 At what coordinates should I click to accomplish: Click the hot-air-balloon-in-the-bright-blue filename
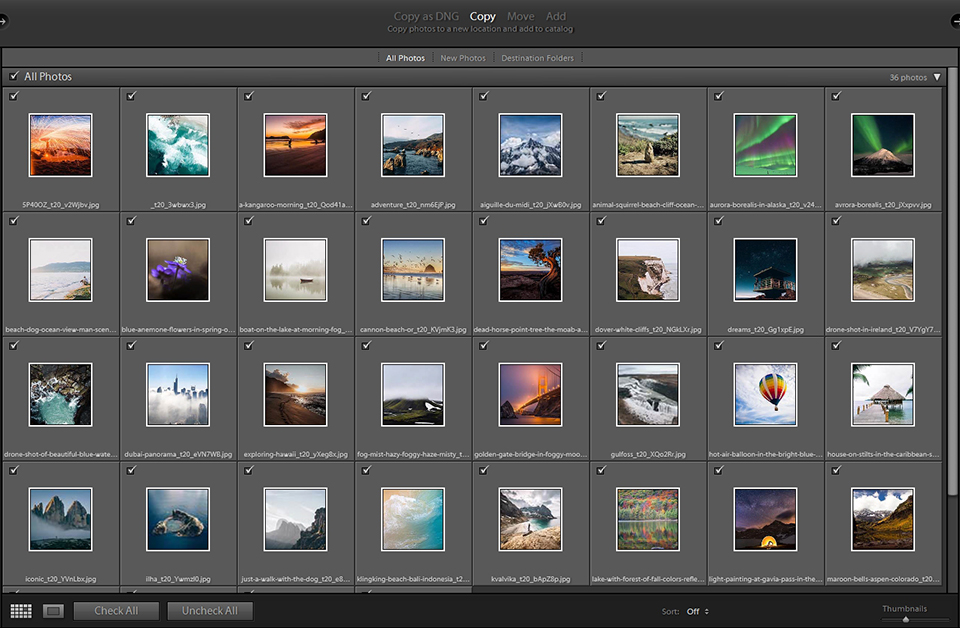pos(765,455)
